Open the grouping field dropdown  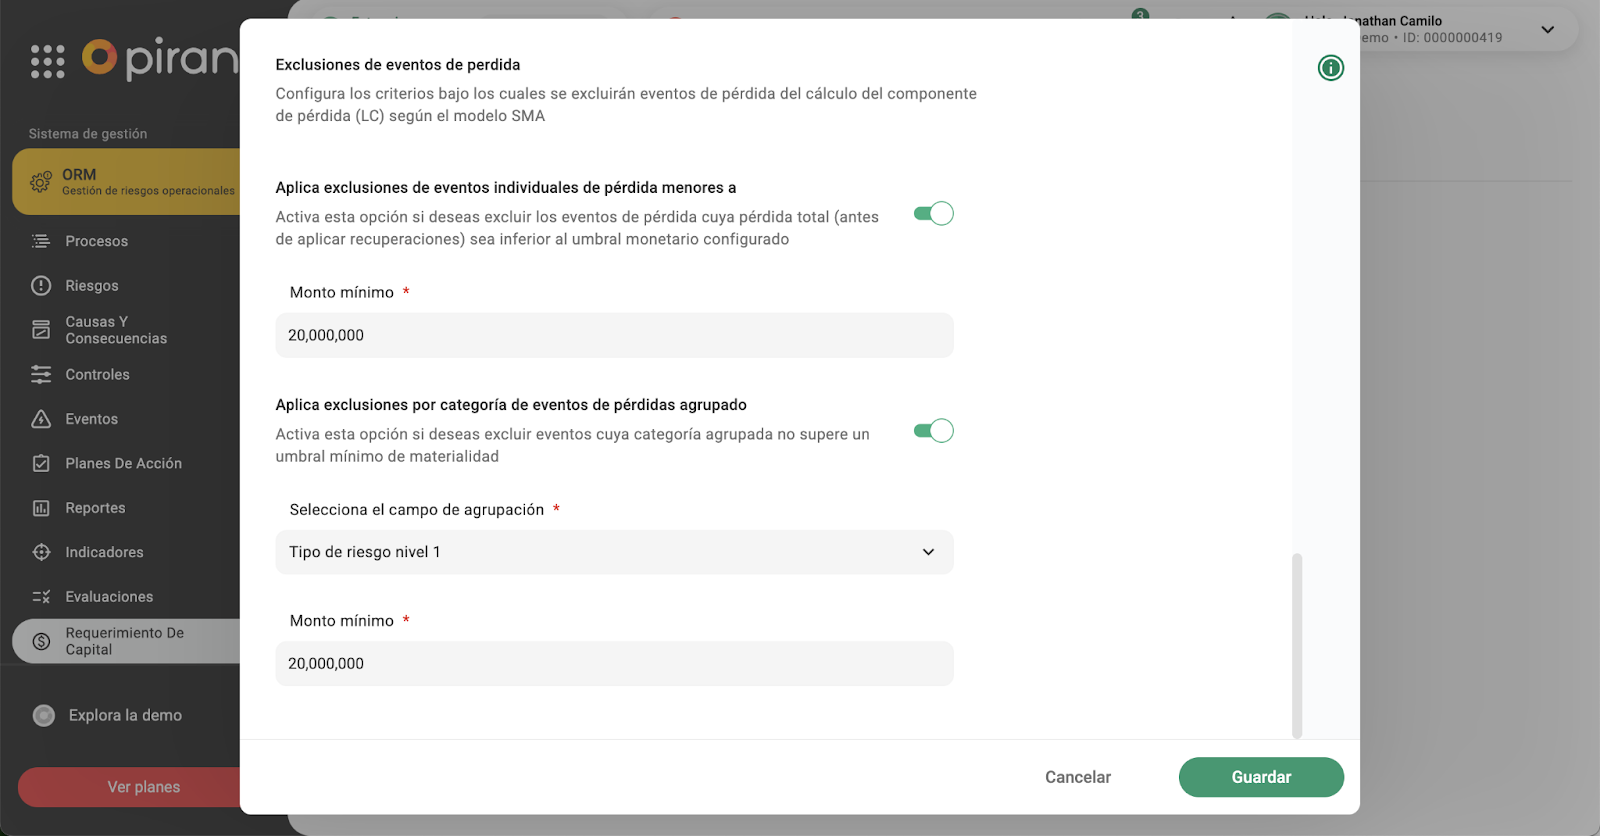click(614, 552)
